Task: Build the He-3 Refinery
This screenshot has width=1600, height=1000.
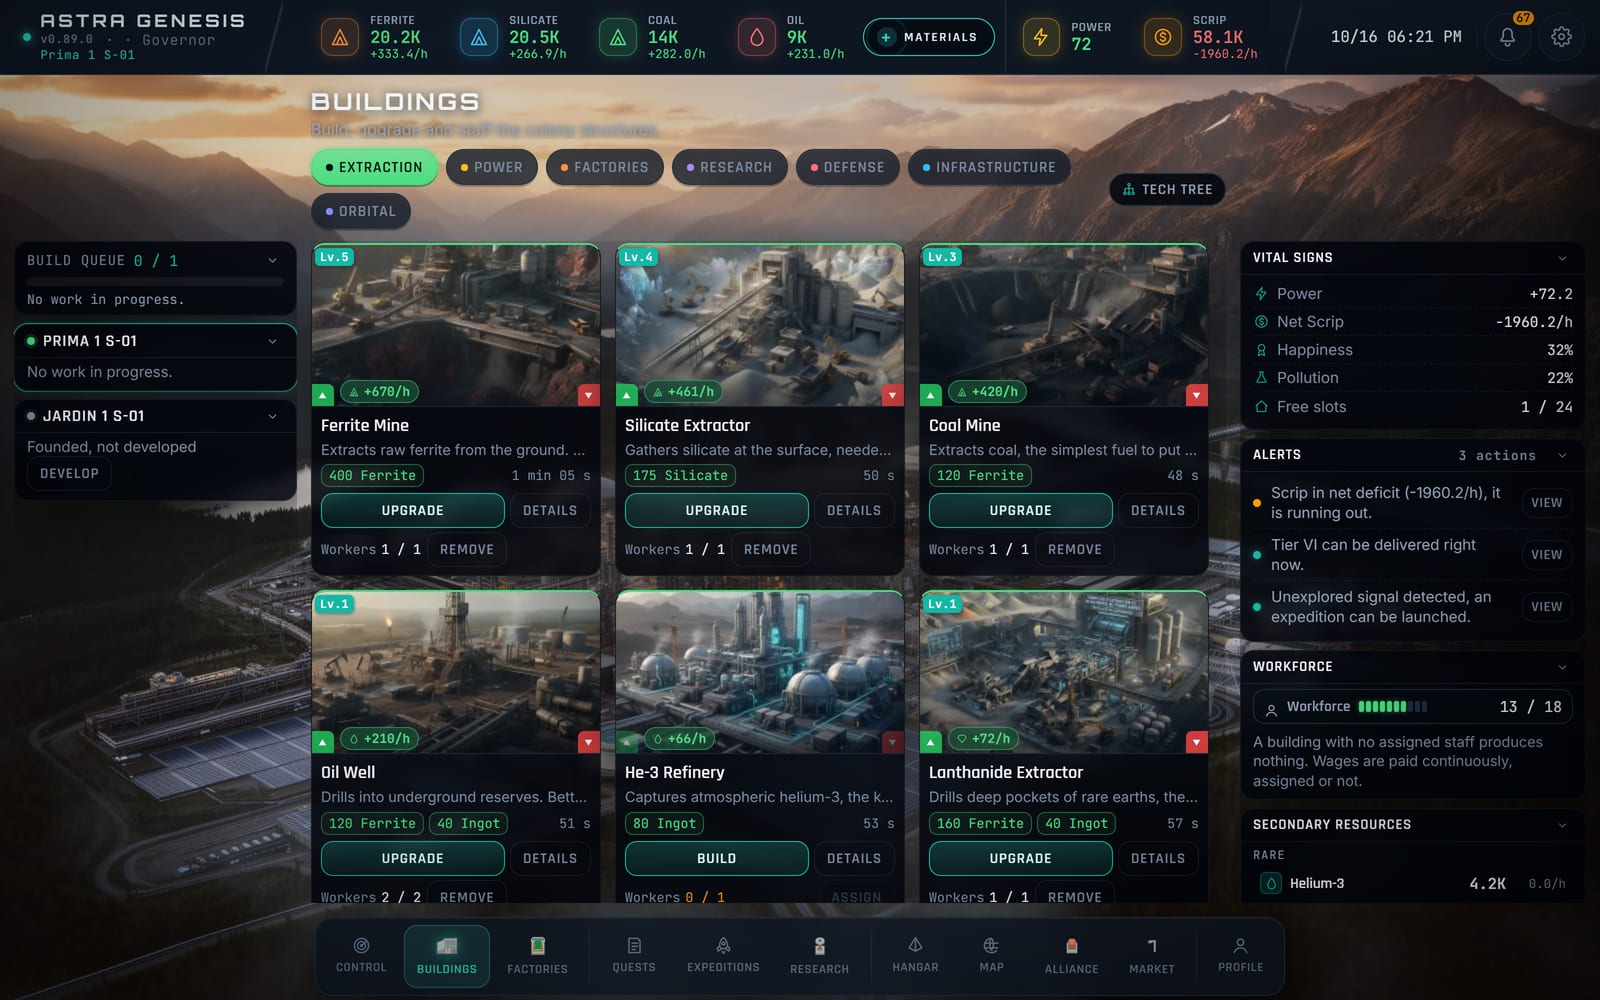Action: [x=716, y=858]
